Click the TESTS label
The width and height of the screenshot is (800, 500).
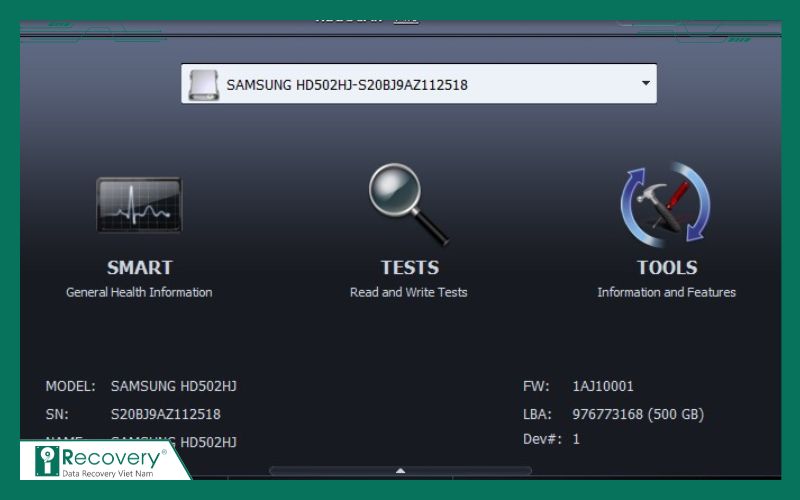click(x=410, y=267)
